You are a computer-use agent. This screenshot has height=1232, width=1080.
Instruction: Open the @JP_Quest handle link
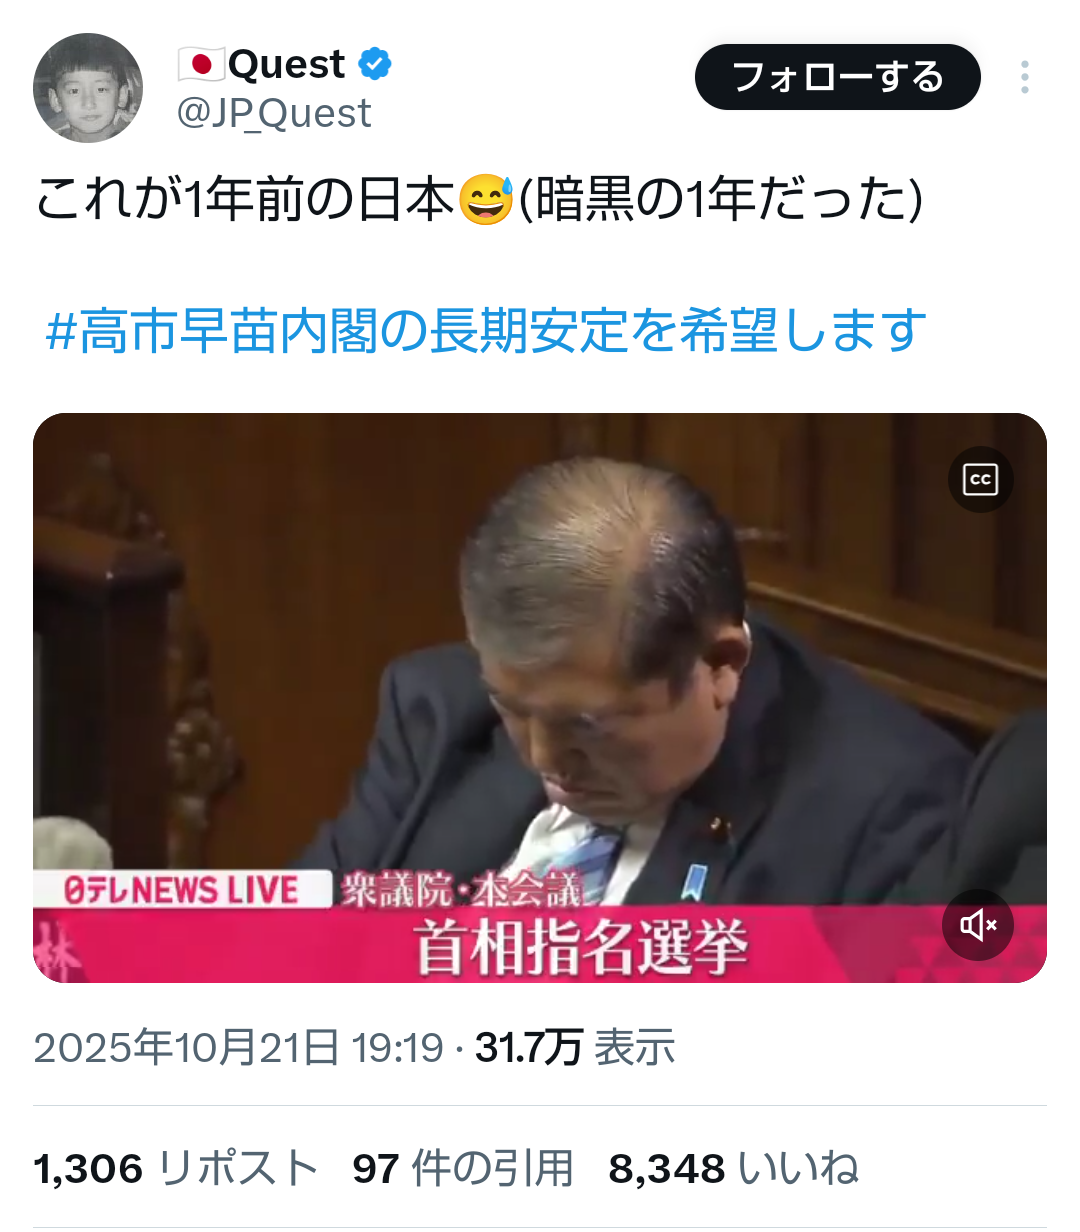coord(274,114)
